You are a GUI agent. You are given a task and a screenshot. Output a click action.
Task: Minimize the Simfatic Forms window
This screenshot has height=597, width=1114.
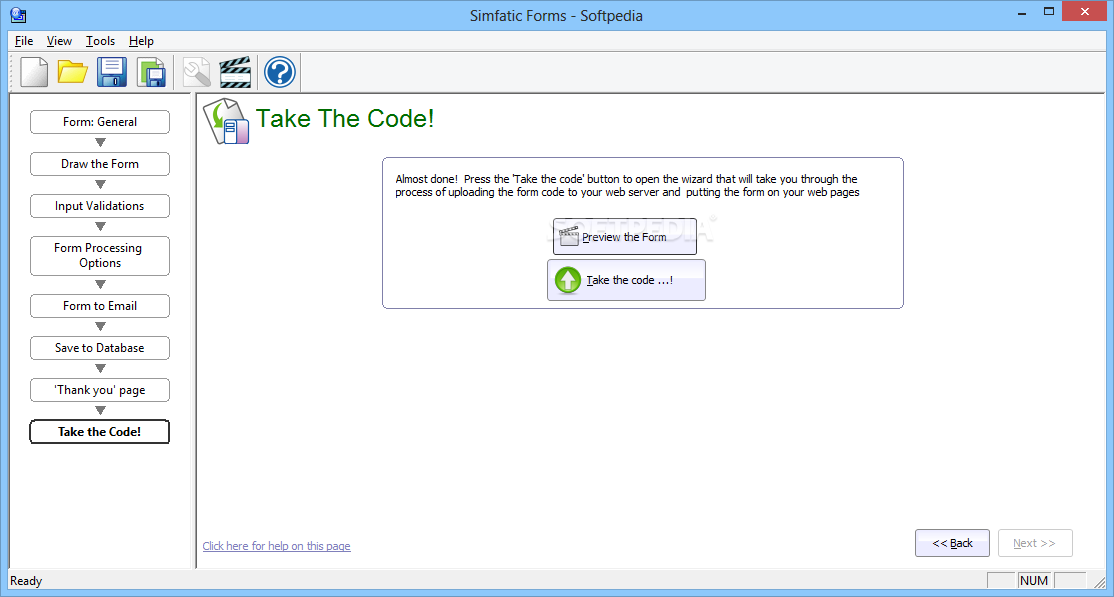(1021, 12)
